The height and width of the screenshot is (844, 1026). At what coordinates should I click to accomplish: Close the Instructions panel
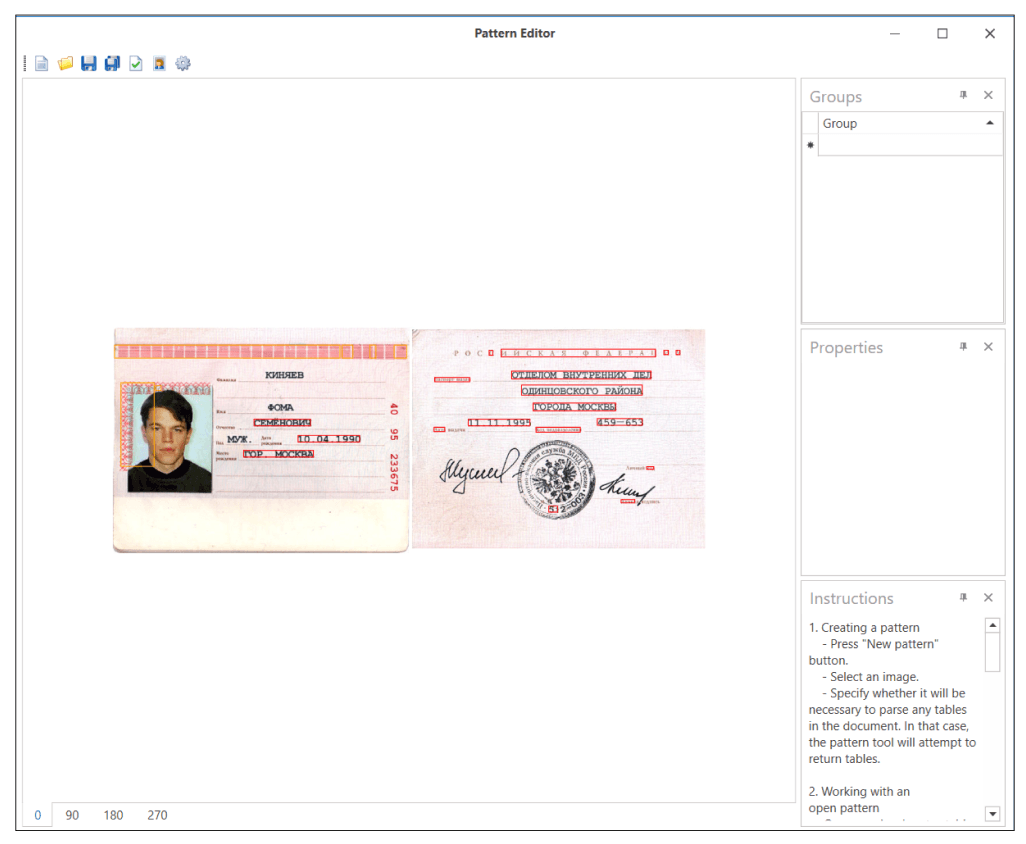pyautogui.click(x=988, y=598)
